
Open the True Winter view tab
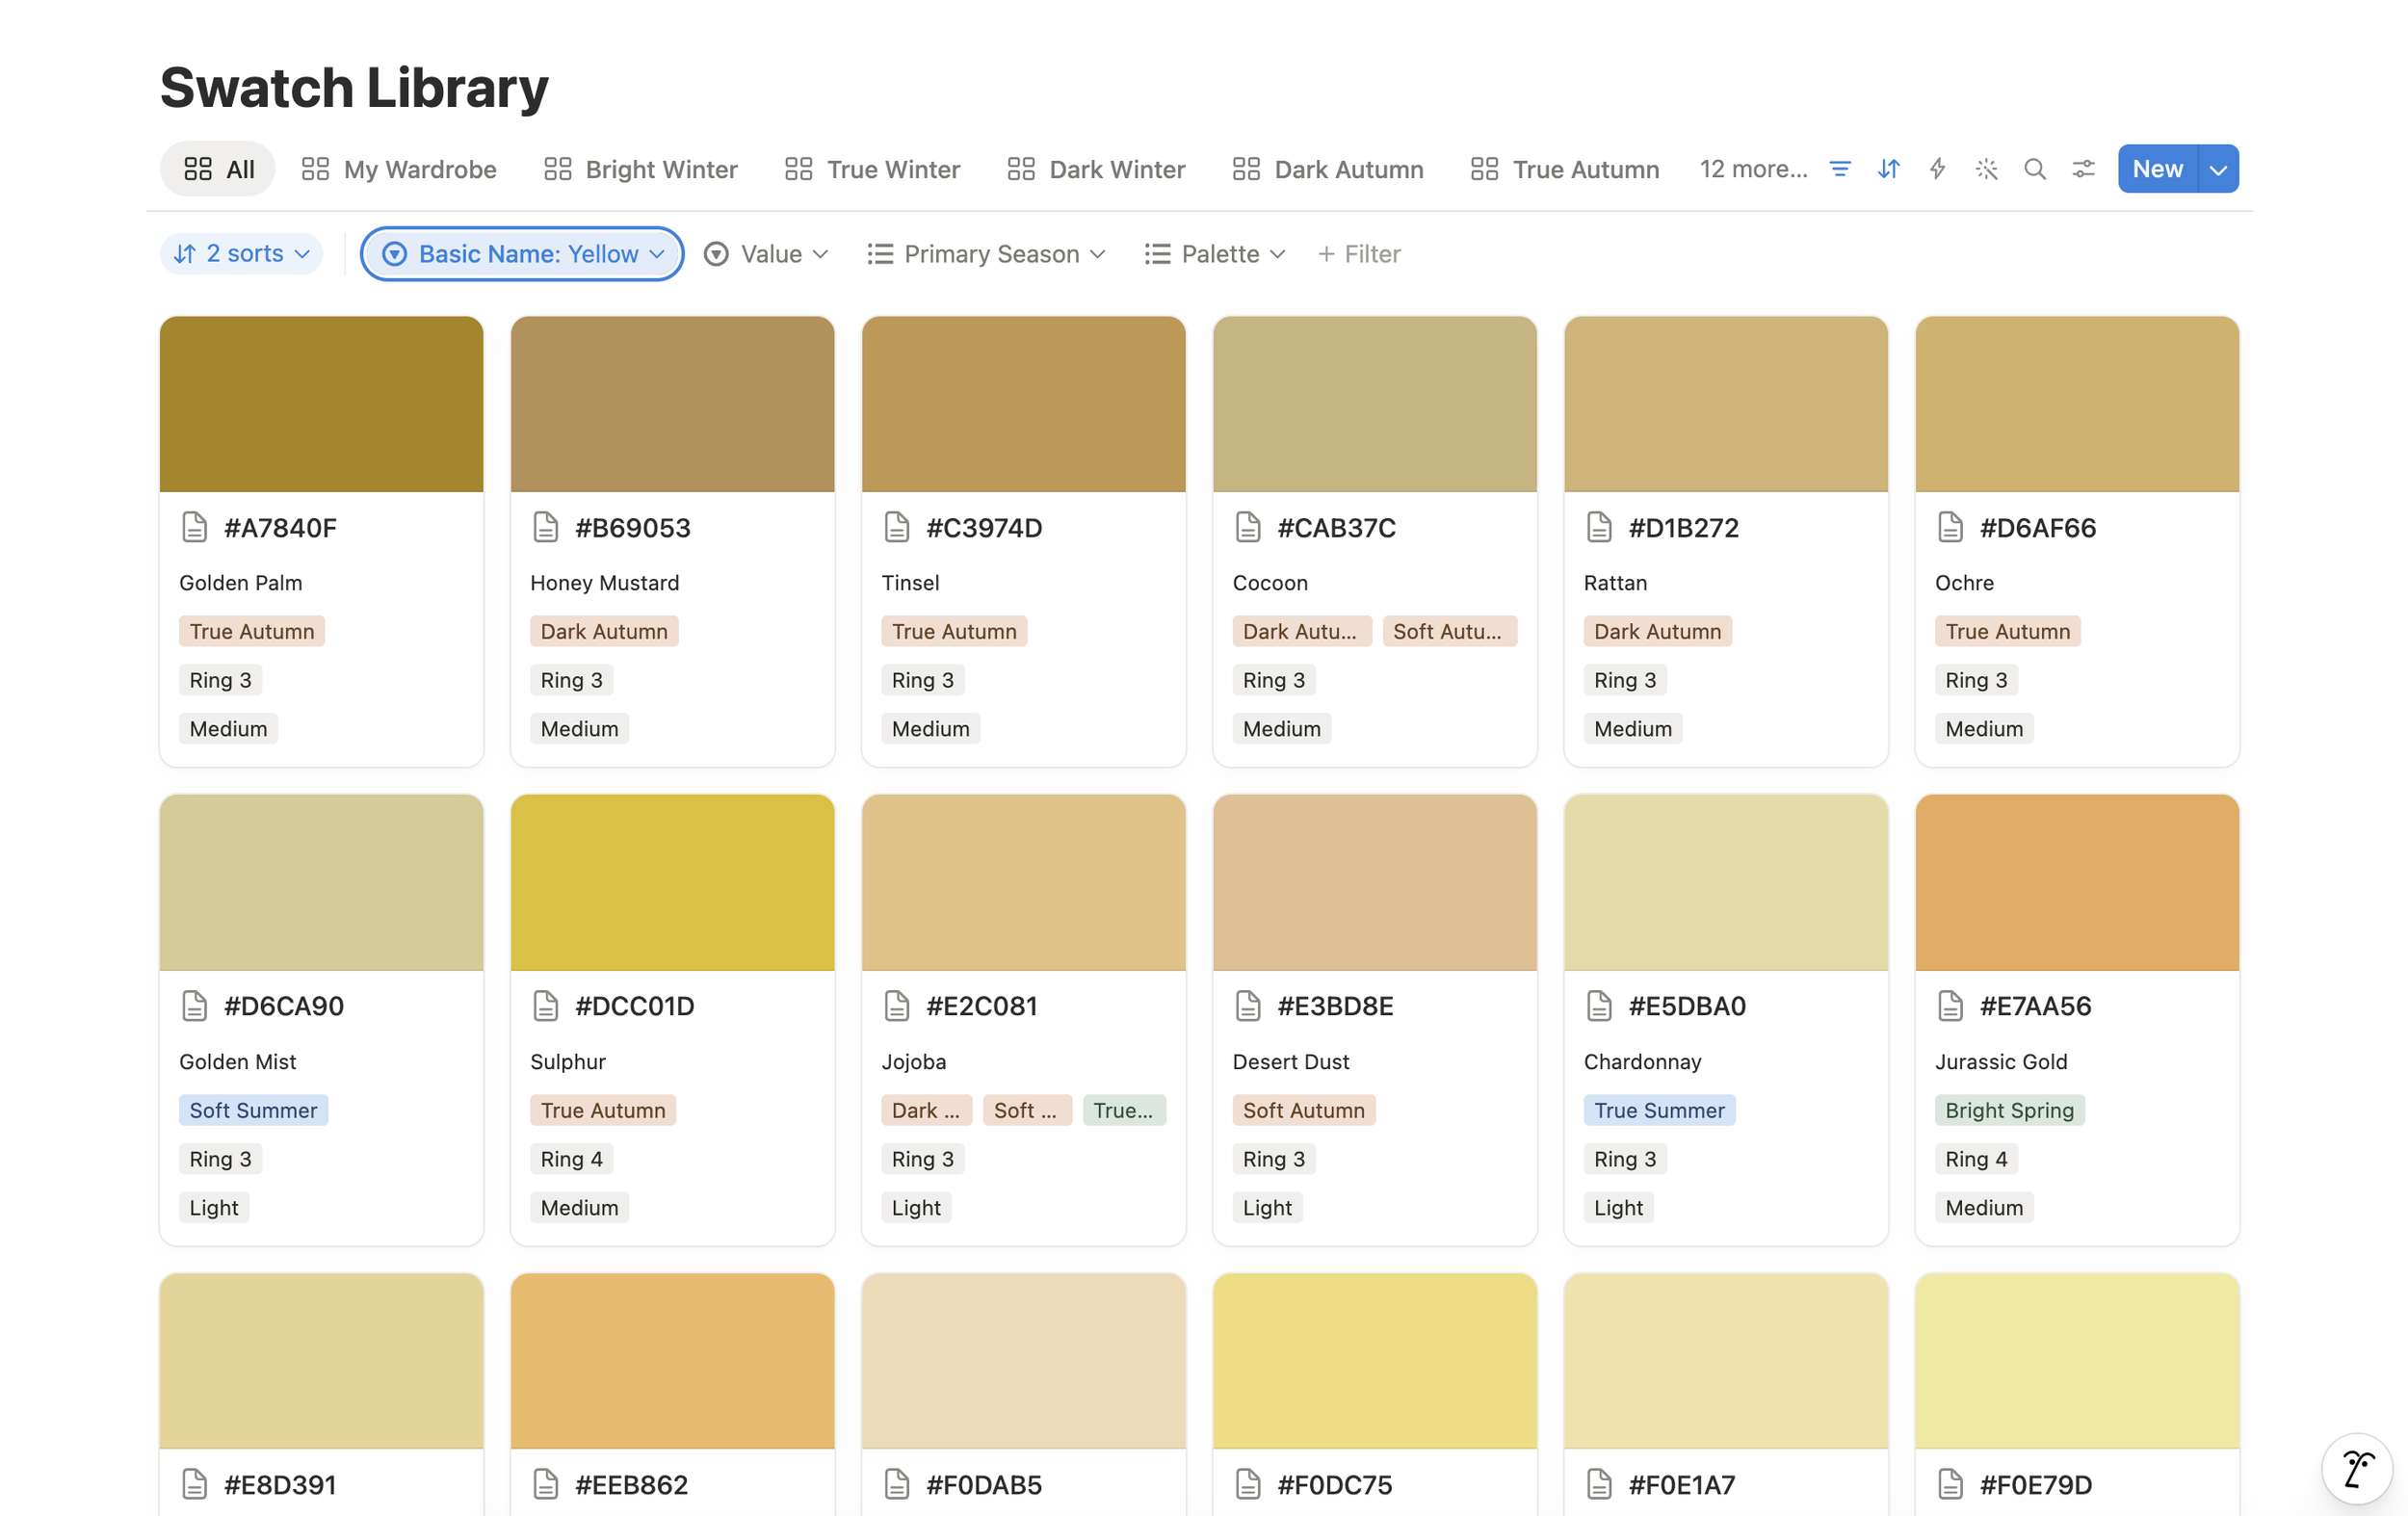click(x=872, y=169)
